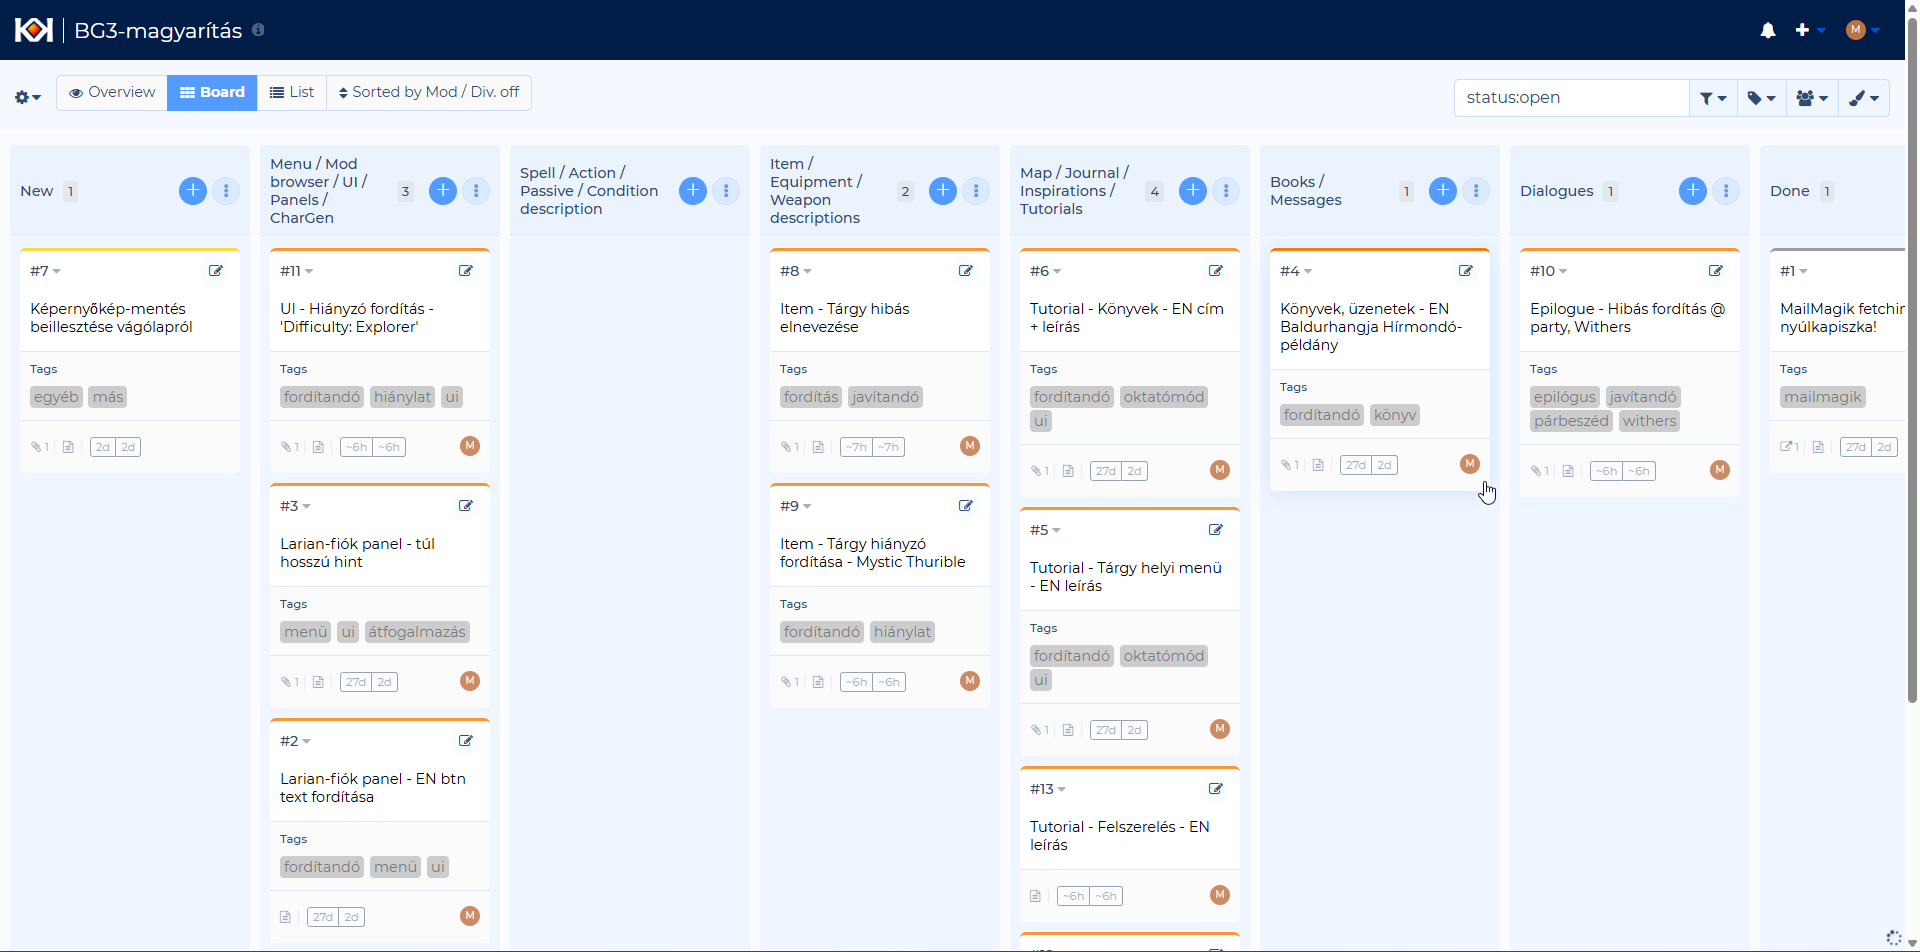Add a task to the Dialogues column

[x=1693, y=191]
